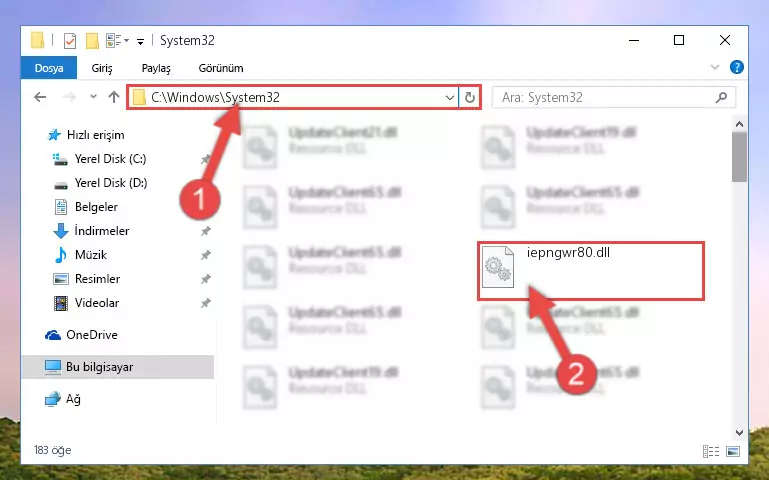Open the Görünüm ribbon tab
The height and width of the screenshot is (480, 769).
(x=221, y=68)
